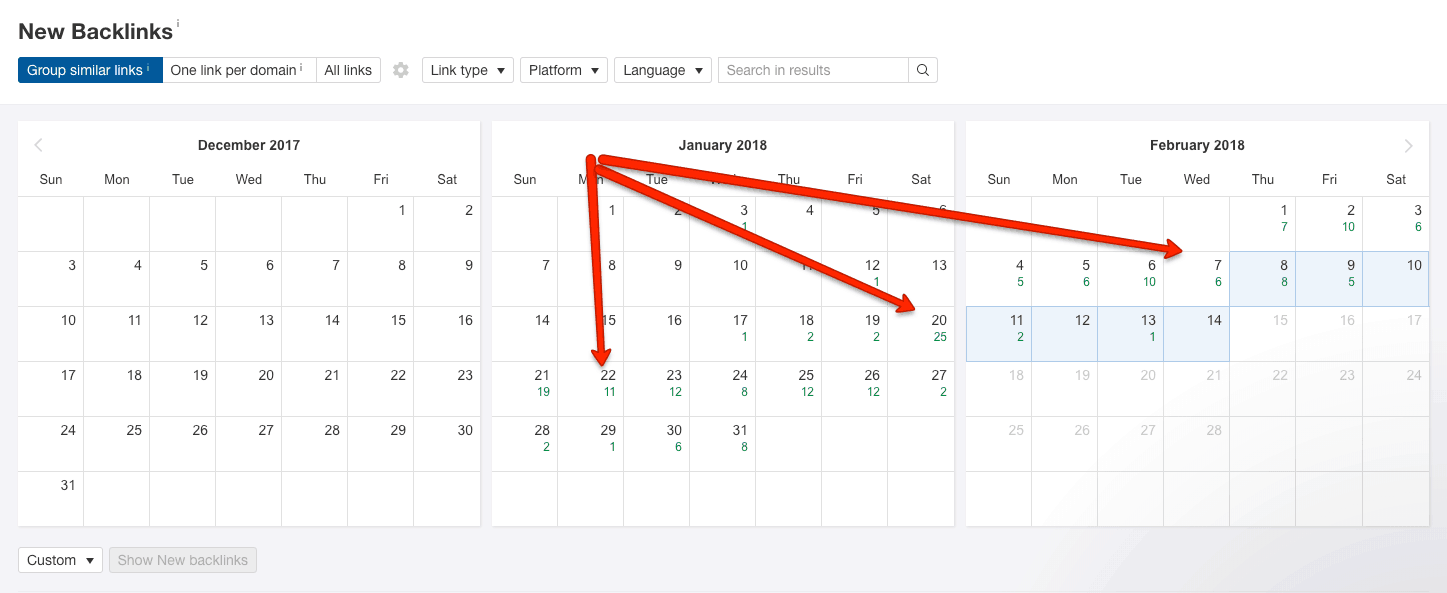Select January 20 with 25 backlinks
The width and height of the screenshot is (1447, 593).
921,334
